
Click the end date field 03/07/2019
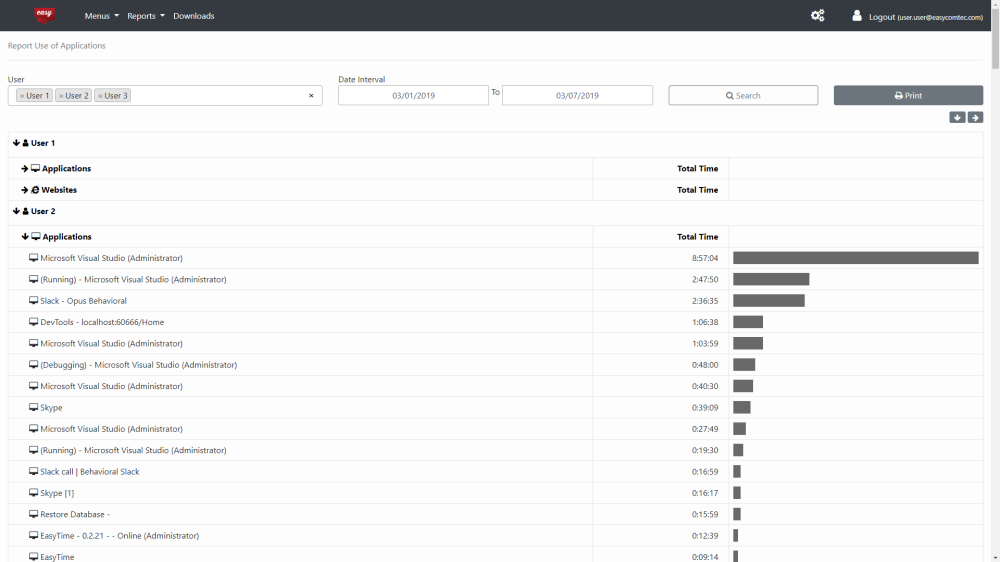tap(577, 96)
